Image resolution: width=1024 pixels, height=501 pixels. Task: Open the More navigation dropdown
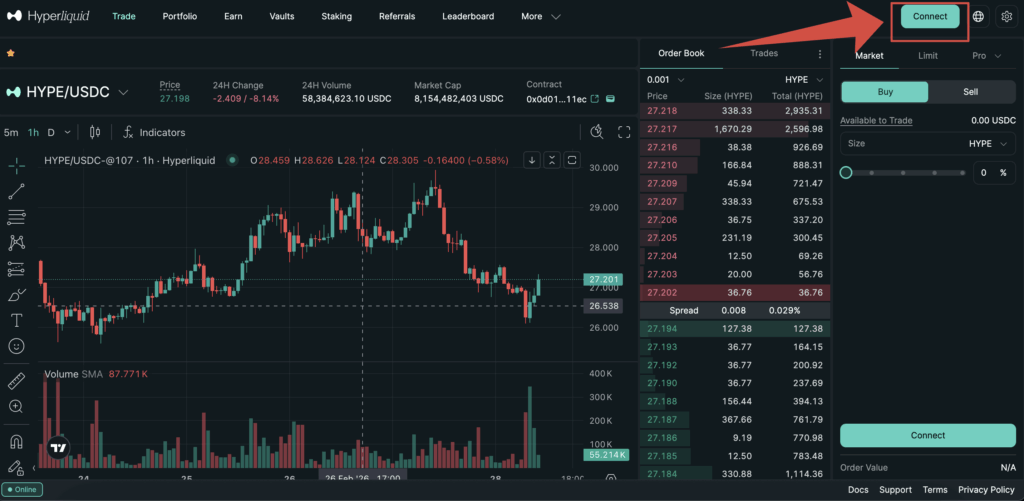click(x=538, y=17)
